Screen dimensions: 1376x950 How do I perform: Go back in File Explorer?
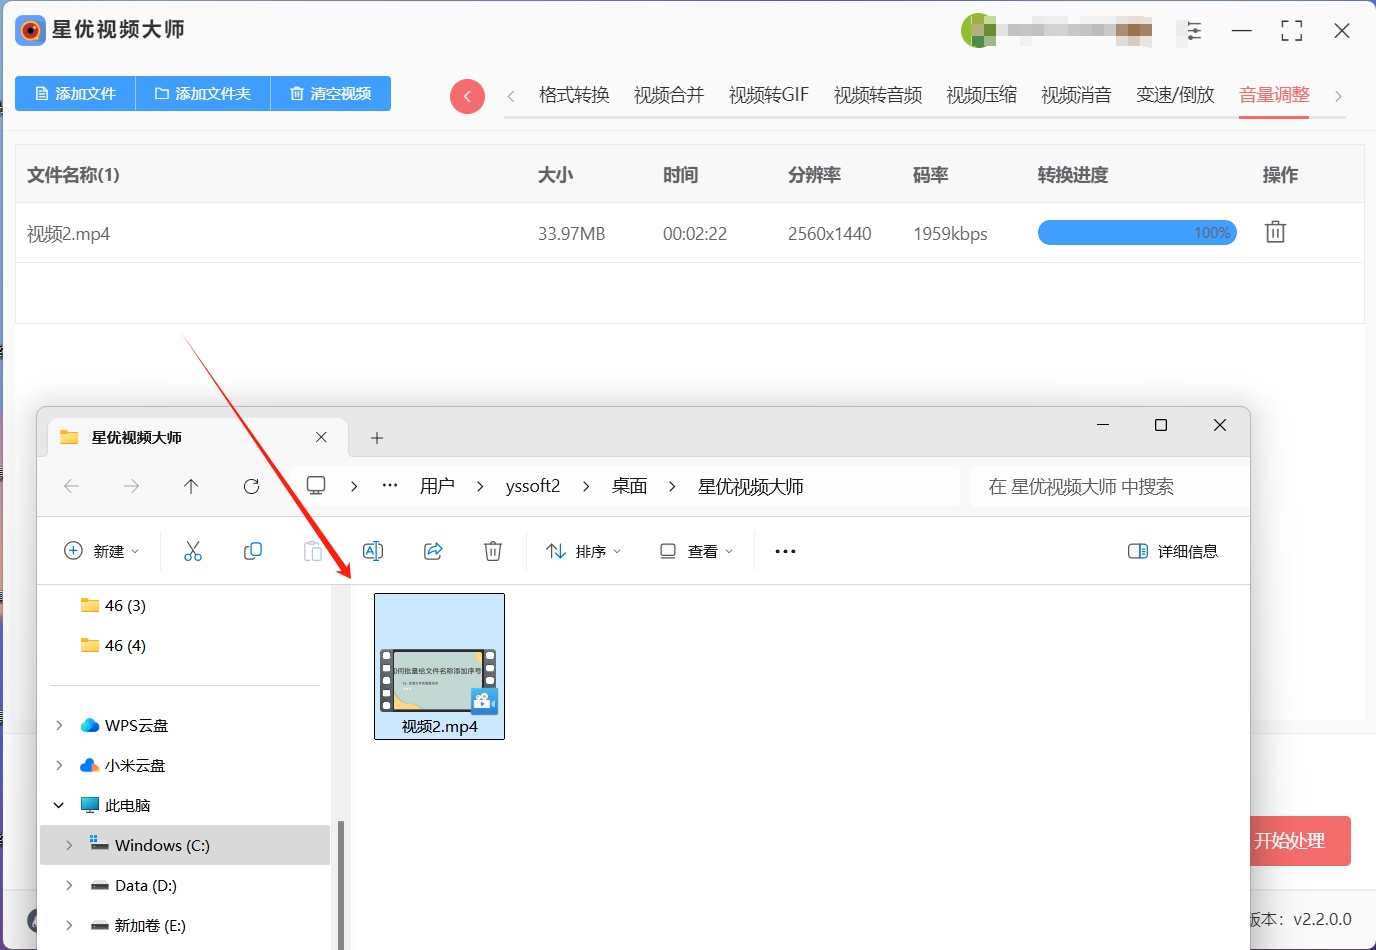[x=71, y=486]
